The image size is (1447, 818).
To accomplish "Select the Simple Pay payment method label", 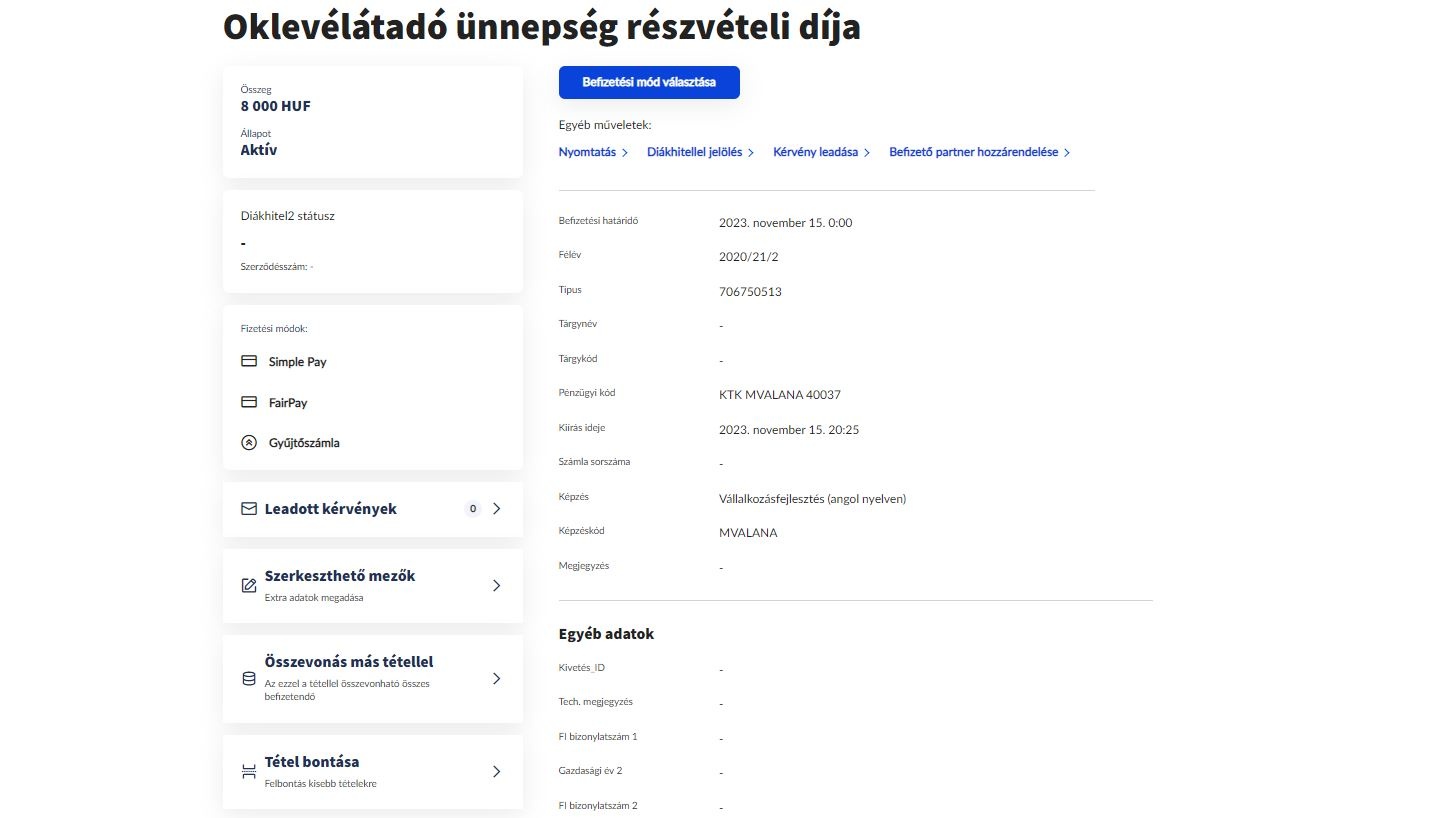I will 297,362.
